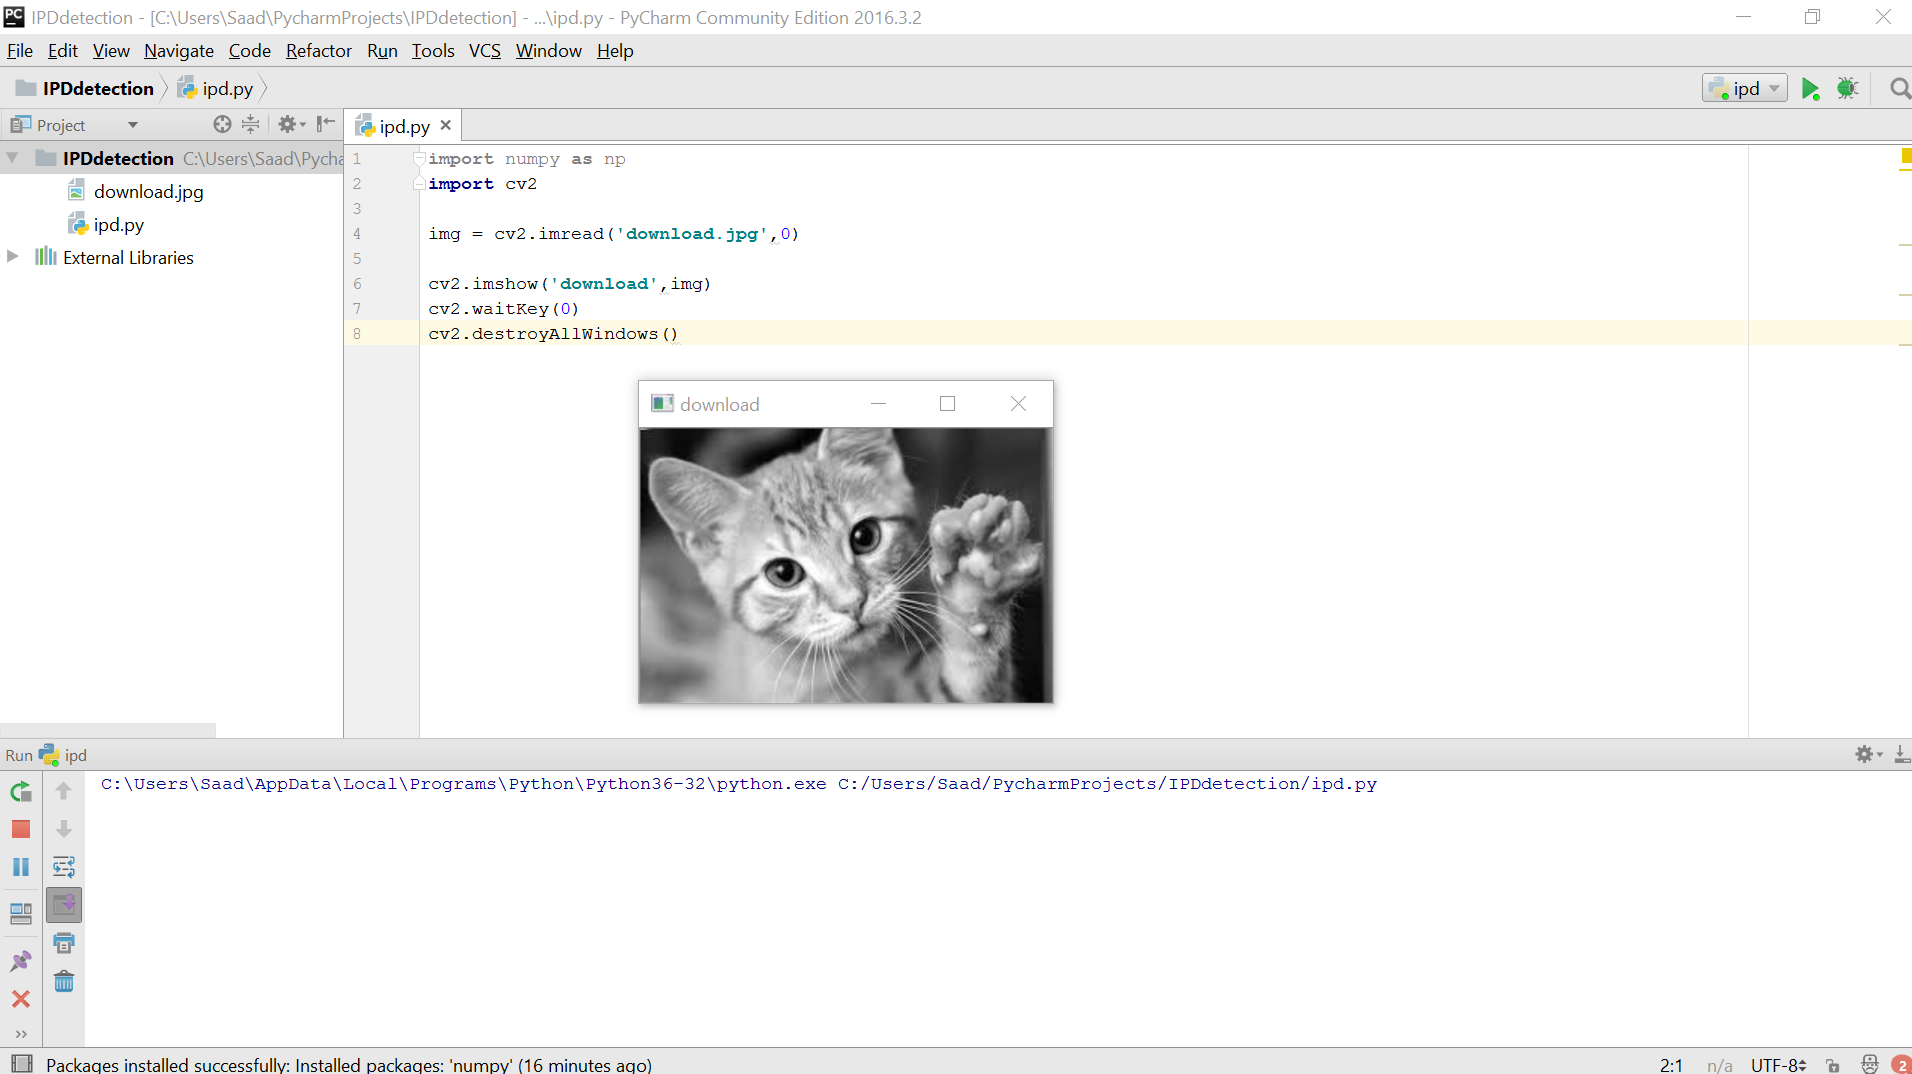Click the IPDdetection breadcrumb in navigation bar
The height and width of the screenshot is (1074, 1912).
pos(98,89)
